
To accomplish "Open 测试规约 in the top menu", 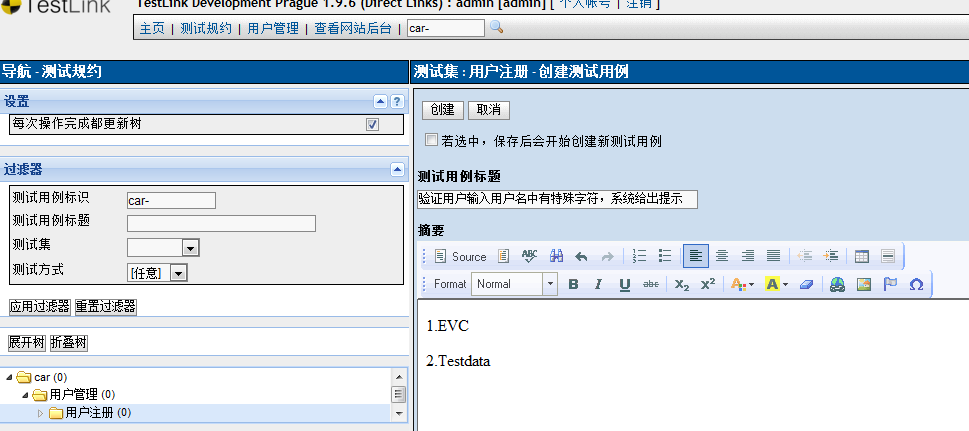I will 206,28.
